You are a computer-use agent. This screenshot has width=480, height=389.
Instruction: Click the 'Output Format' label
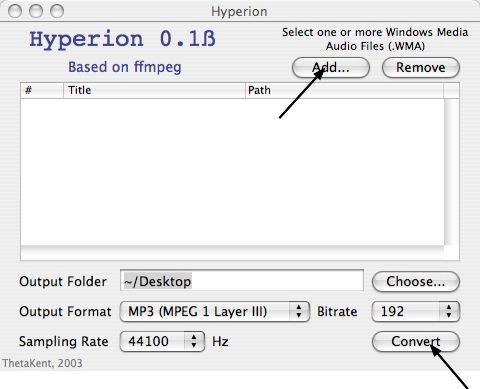click(65, 312)
